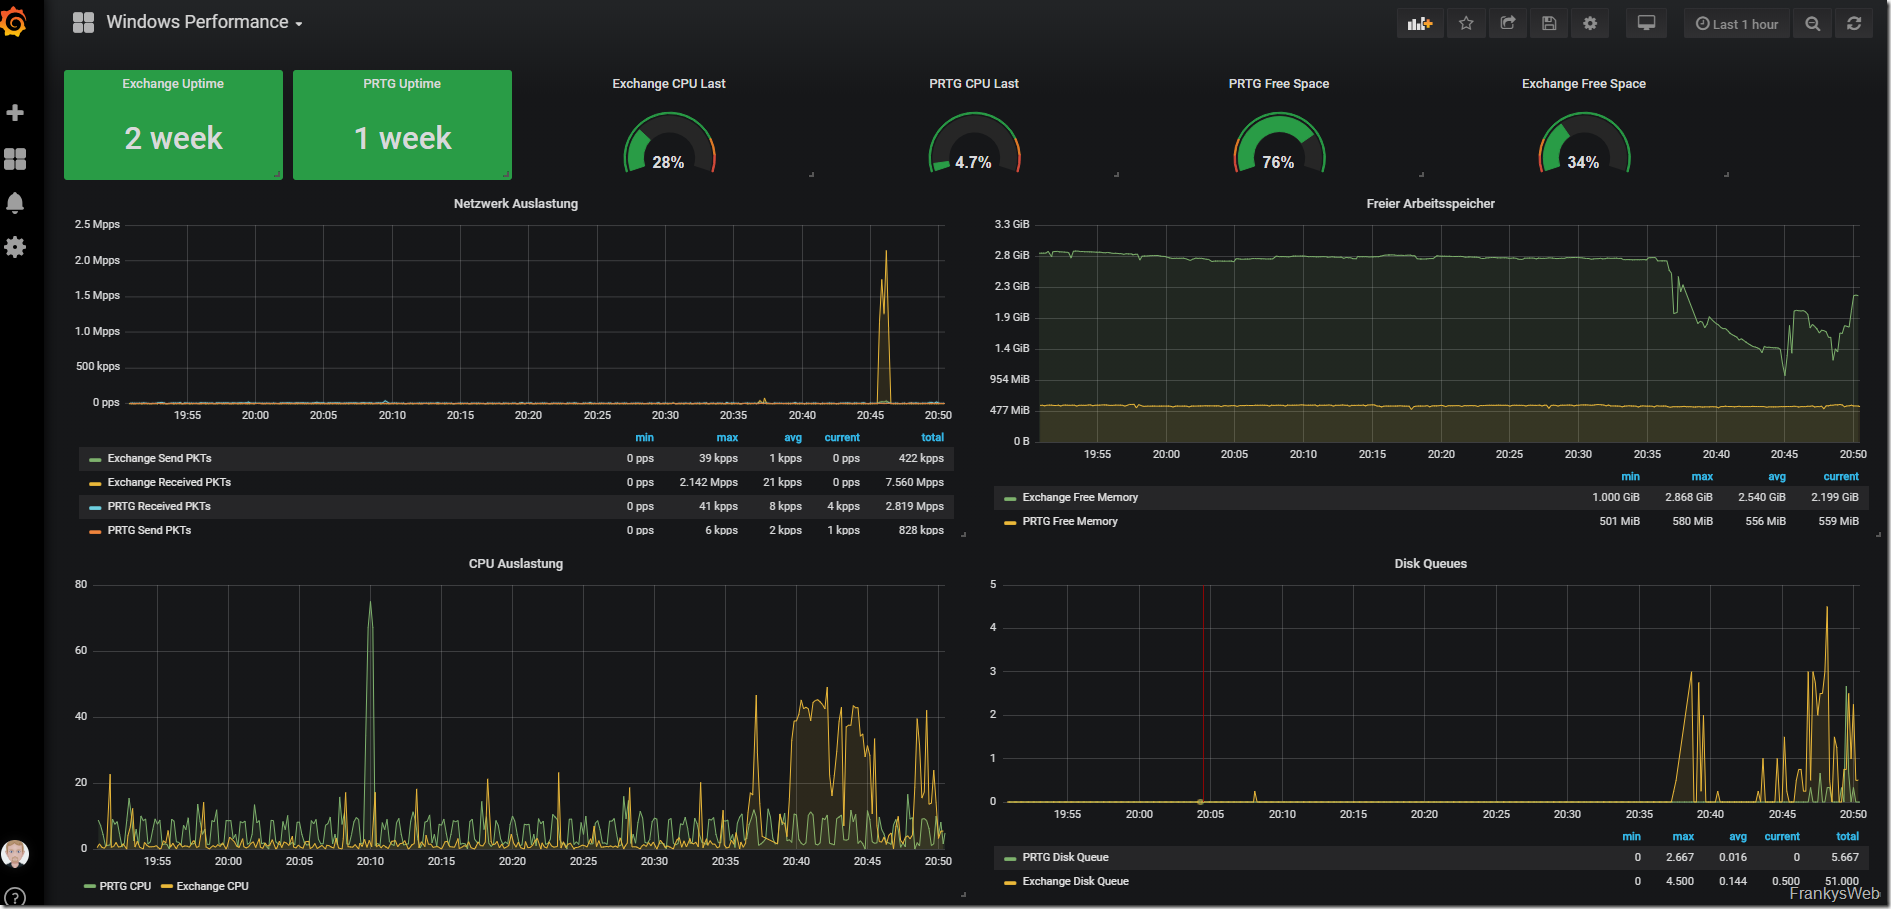Click the PRTG Free Space 76% gauge
This screenshot has height=909, width=1891.
[1279, 144]
